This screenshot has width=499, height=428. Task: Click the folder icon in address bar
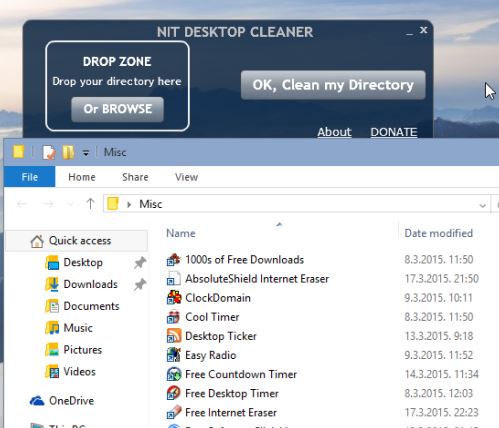point(113,204)
